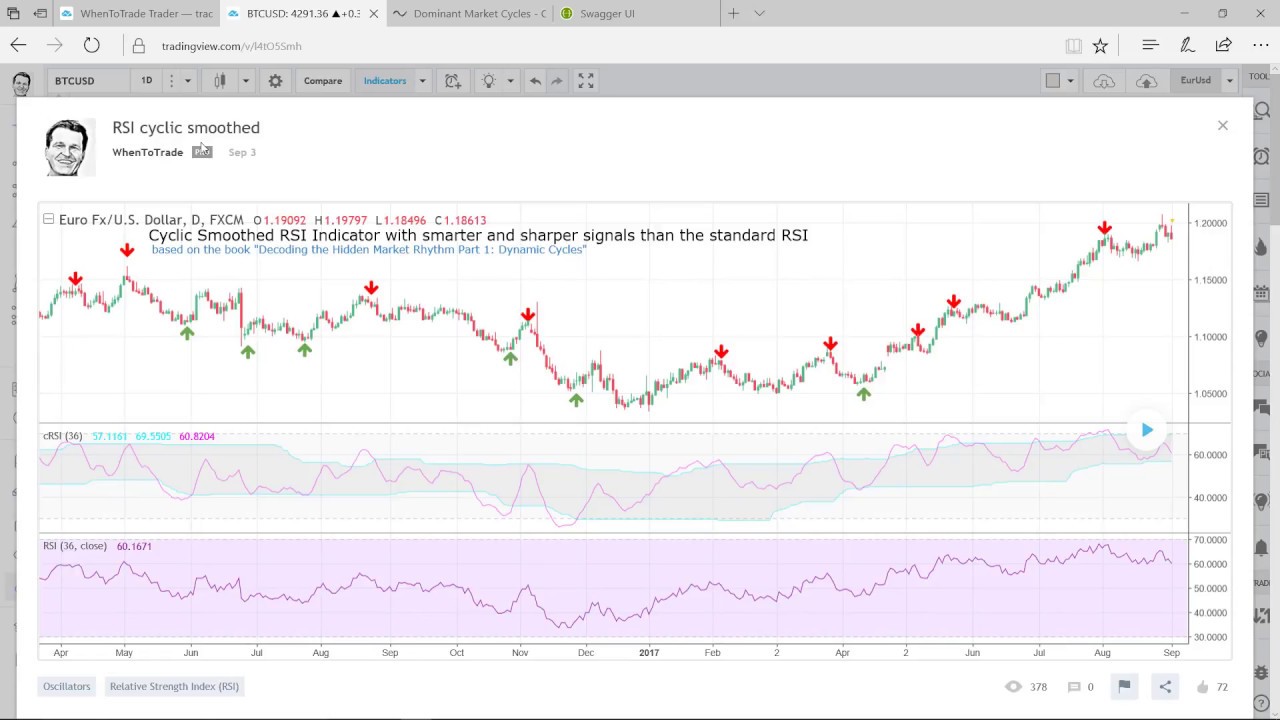1280x720 pixels.
Task: Click the EurUsd layout name button
Action: [x=1195, y=81]
